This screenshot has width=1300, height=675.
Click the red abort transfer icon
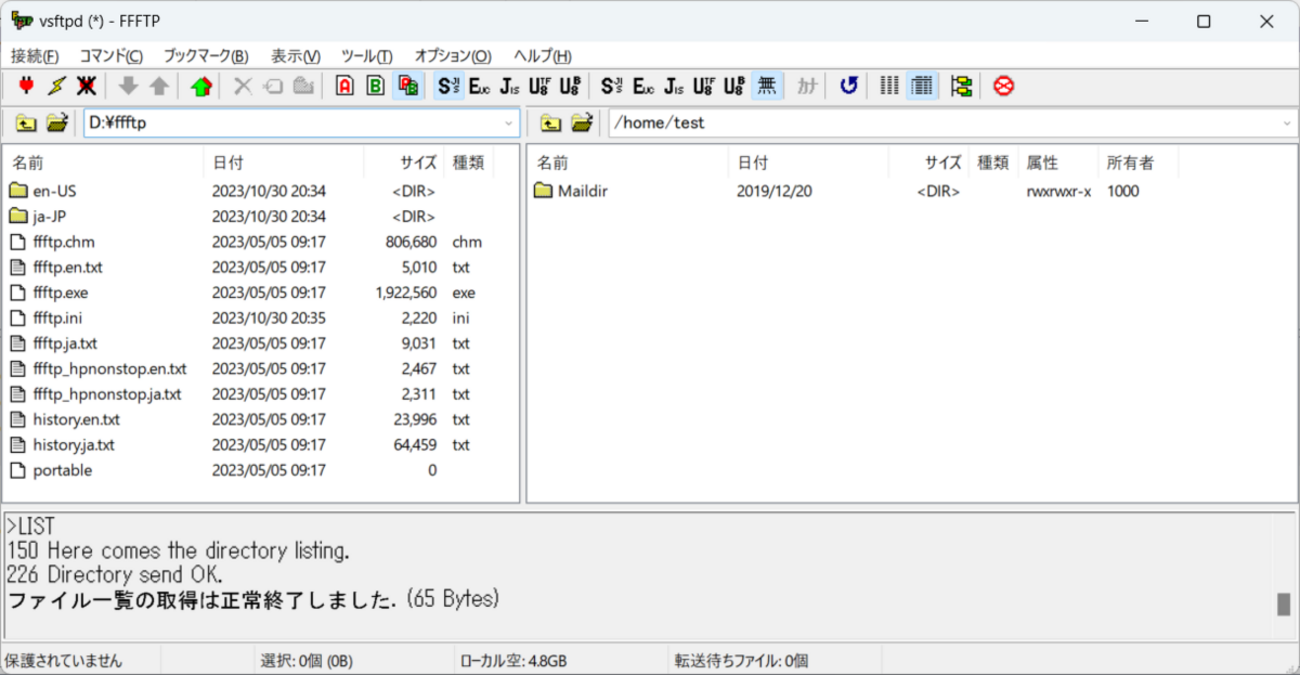tap(1004, 86)
